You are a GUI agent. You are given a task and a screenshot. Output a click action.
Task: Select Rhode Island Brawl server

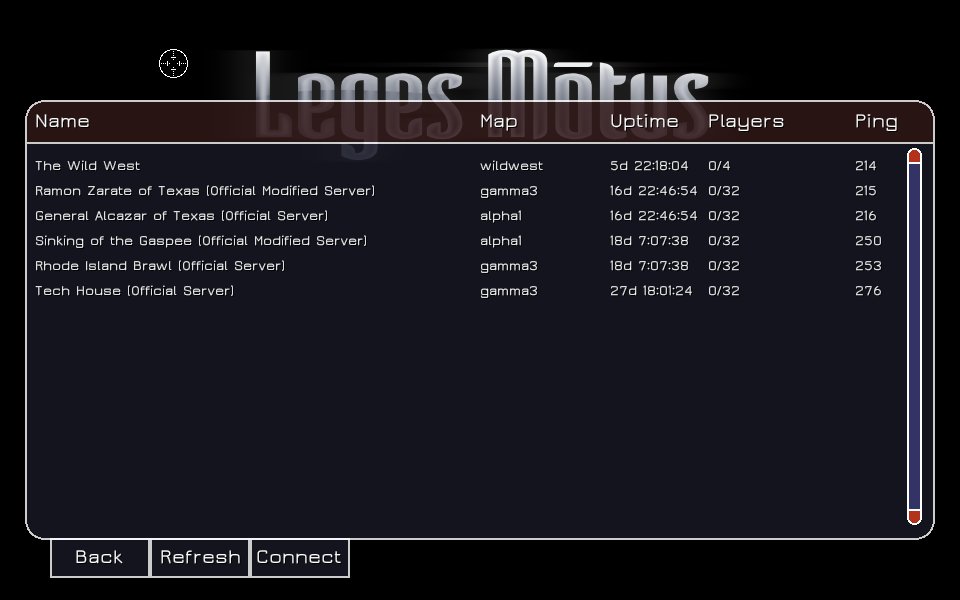coord(160,266)
